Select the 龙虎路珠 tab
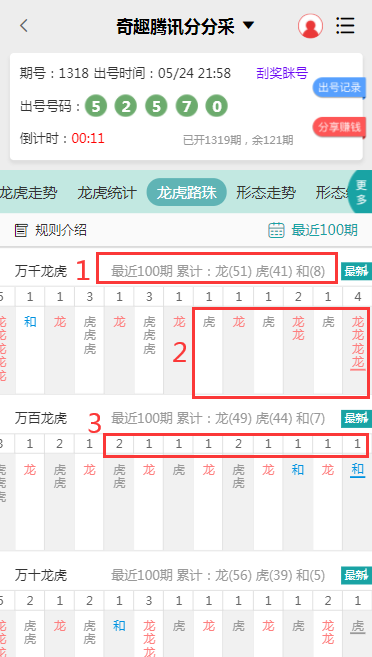 pyautogui.click(x=186, y=192)
